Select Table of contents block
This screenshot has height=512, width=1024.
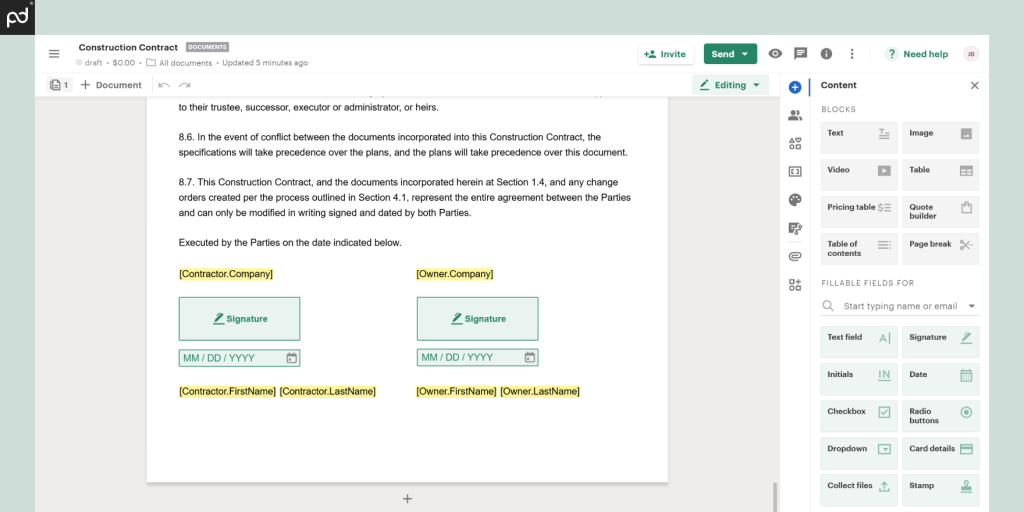(859, 249)
